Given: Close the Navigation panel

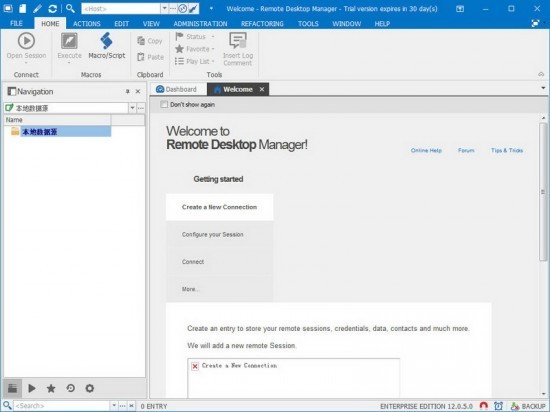Looking at the screenshot, I should click(138, 91).
